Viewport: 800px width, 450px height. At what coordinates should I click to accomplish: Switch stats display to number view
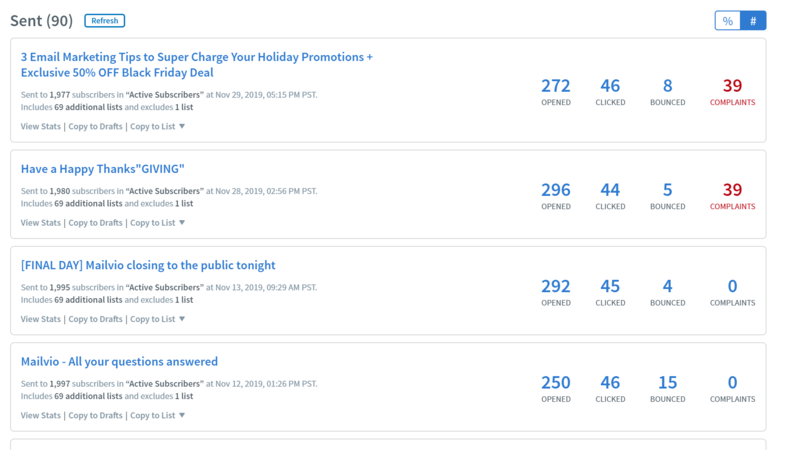pyautogui.click(x=753, y=20)
